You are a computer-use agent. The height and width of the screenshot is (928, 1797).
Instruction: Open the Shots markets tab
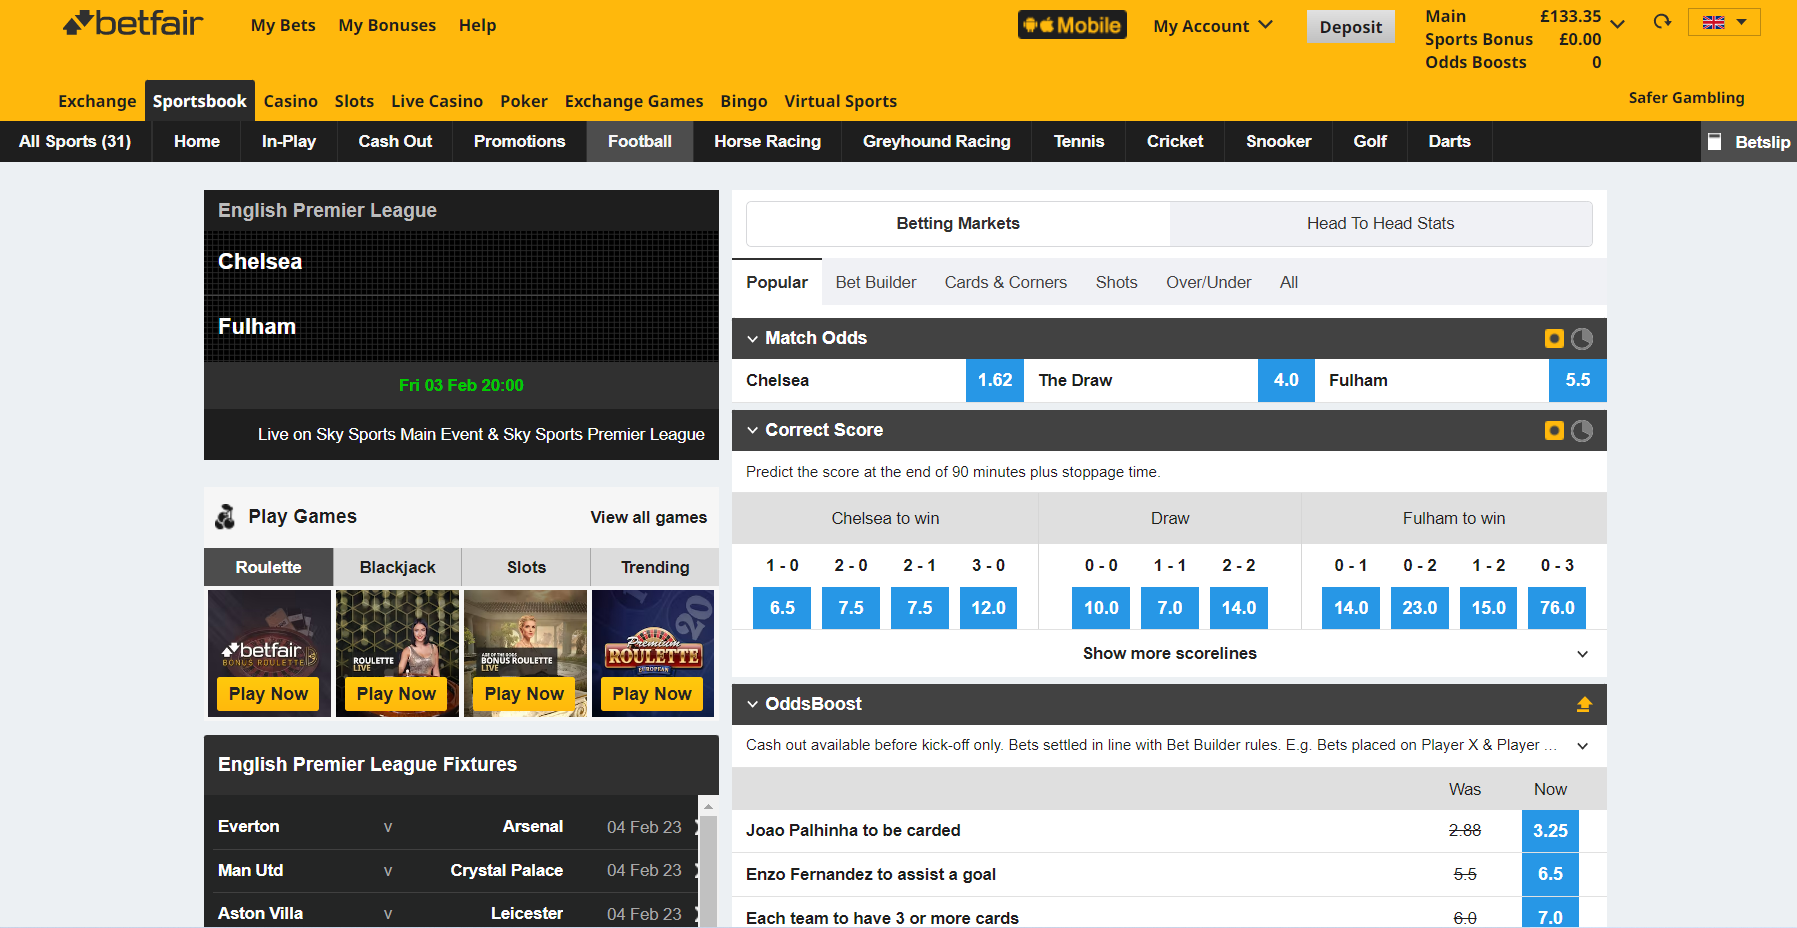tap(1116, 283)
